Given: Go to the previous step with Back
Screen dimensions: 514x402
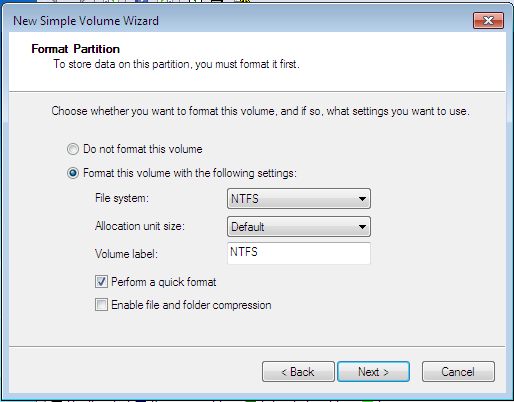Looking at the screenshot, I should click(298, 371).
